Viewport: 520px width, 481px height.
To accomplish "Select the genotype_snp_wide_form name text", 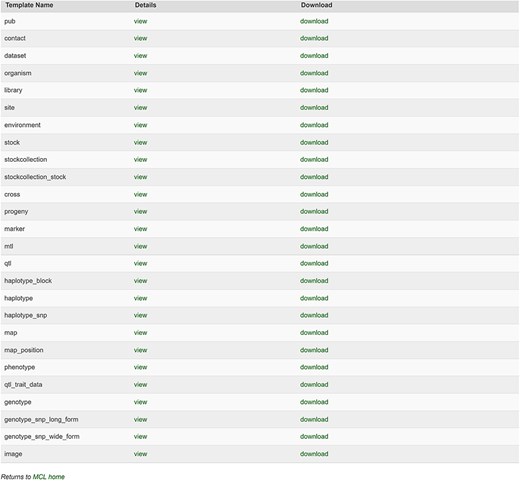I will (x=42, y=437).
